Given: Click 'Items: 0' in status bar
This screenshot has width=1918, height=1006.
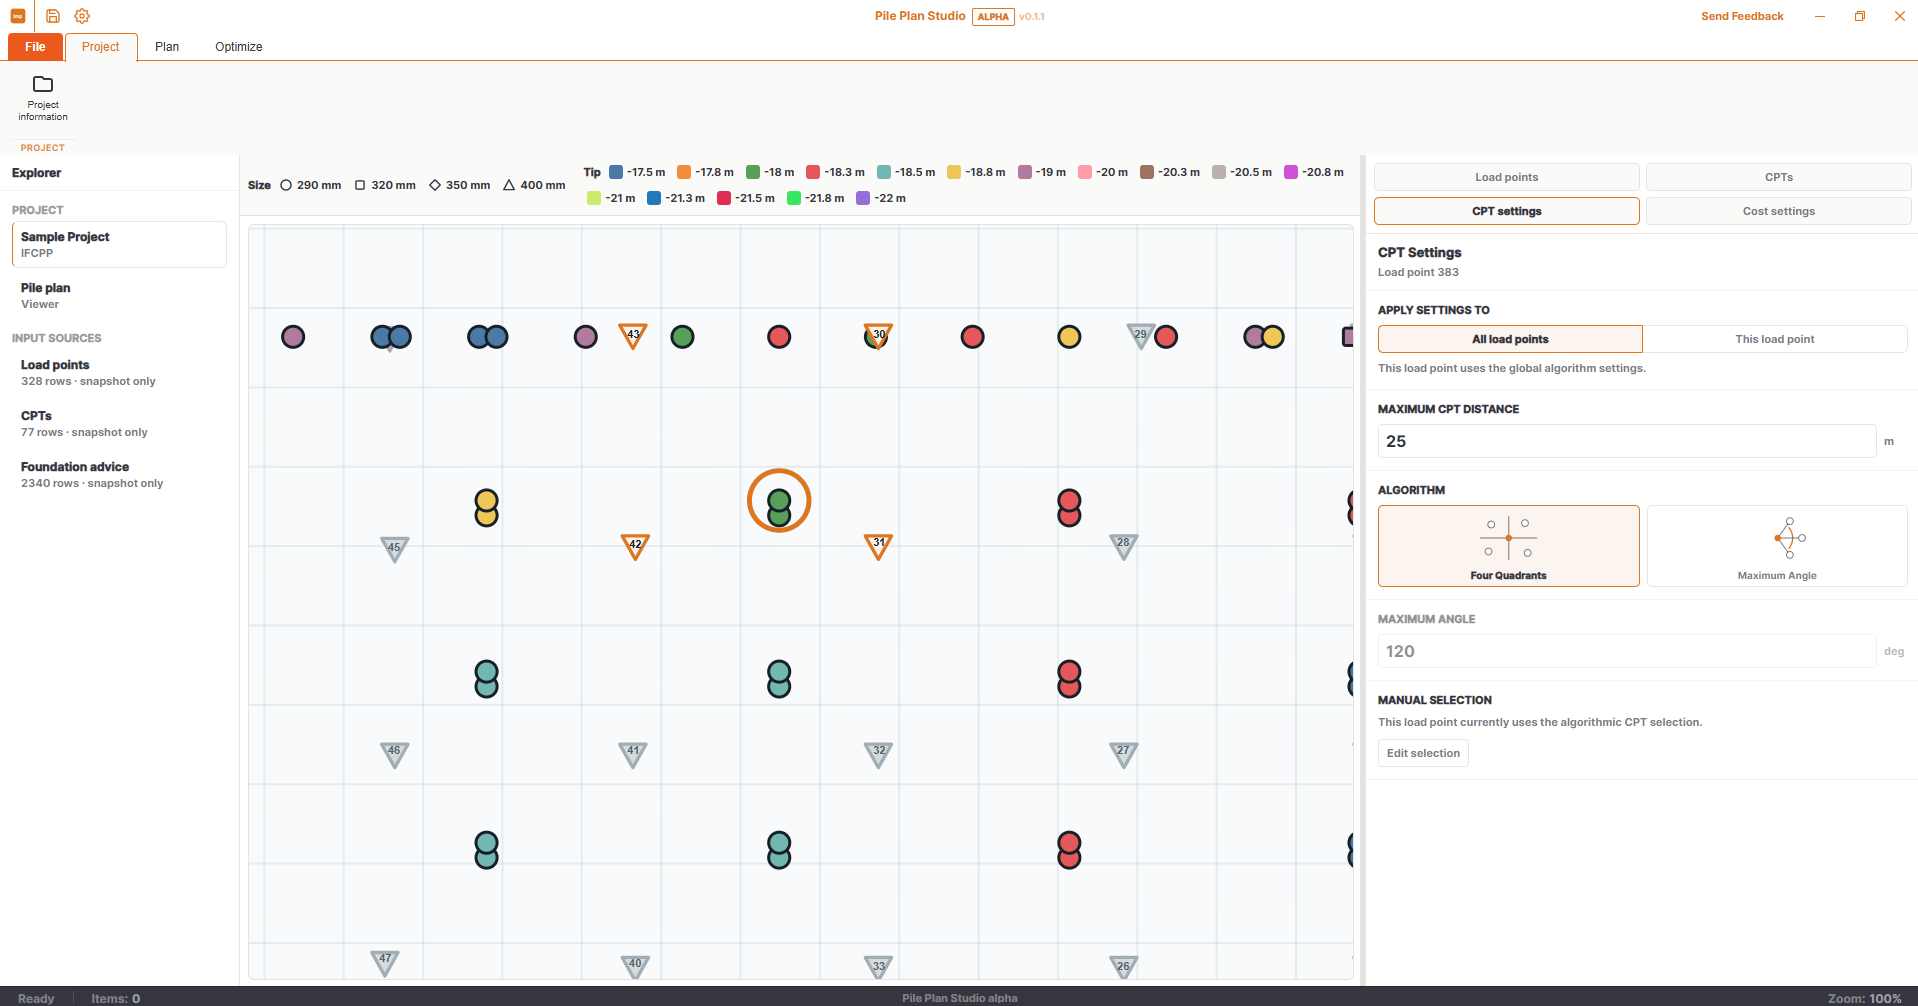Looking at the screenshot, I should 115,998.
